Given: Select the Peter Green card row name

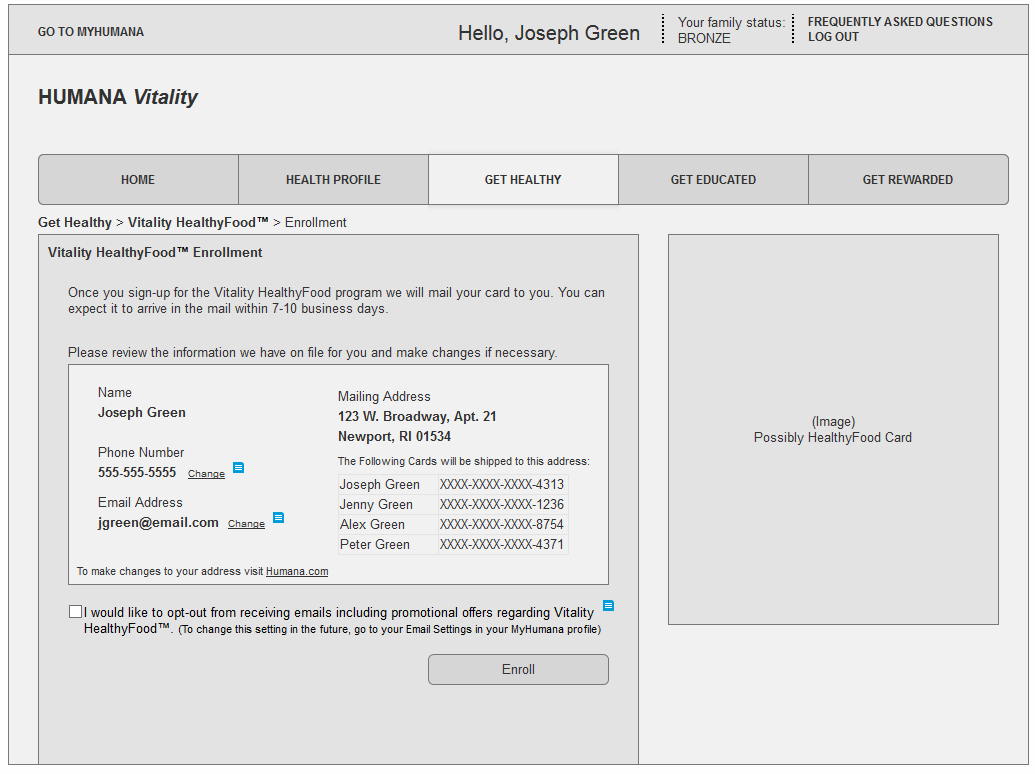Looking at the screenshot, I should click(375, 544).
